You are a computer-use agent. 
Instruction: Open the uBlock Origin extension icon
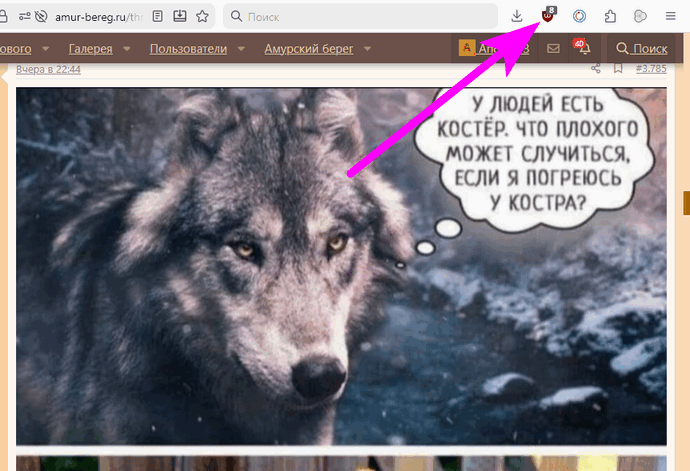(547, 16)
